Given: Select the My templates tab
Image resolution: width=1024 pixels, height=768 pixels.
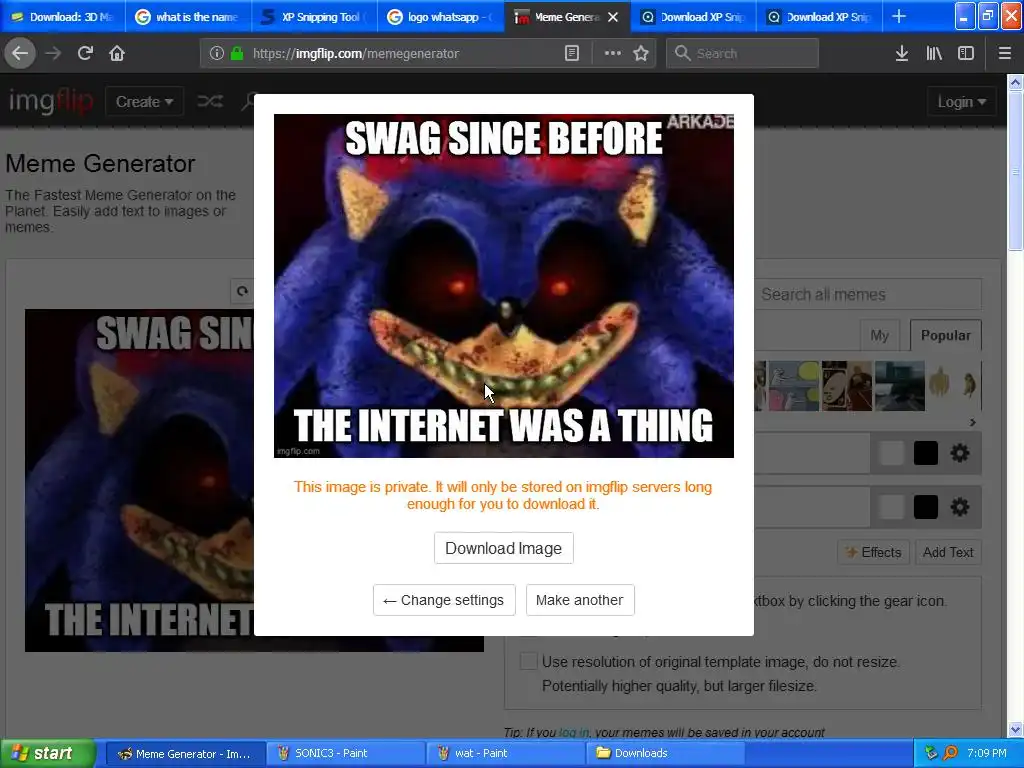Looking at the screenshot, I should click(879, 335).
